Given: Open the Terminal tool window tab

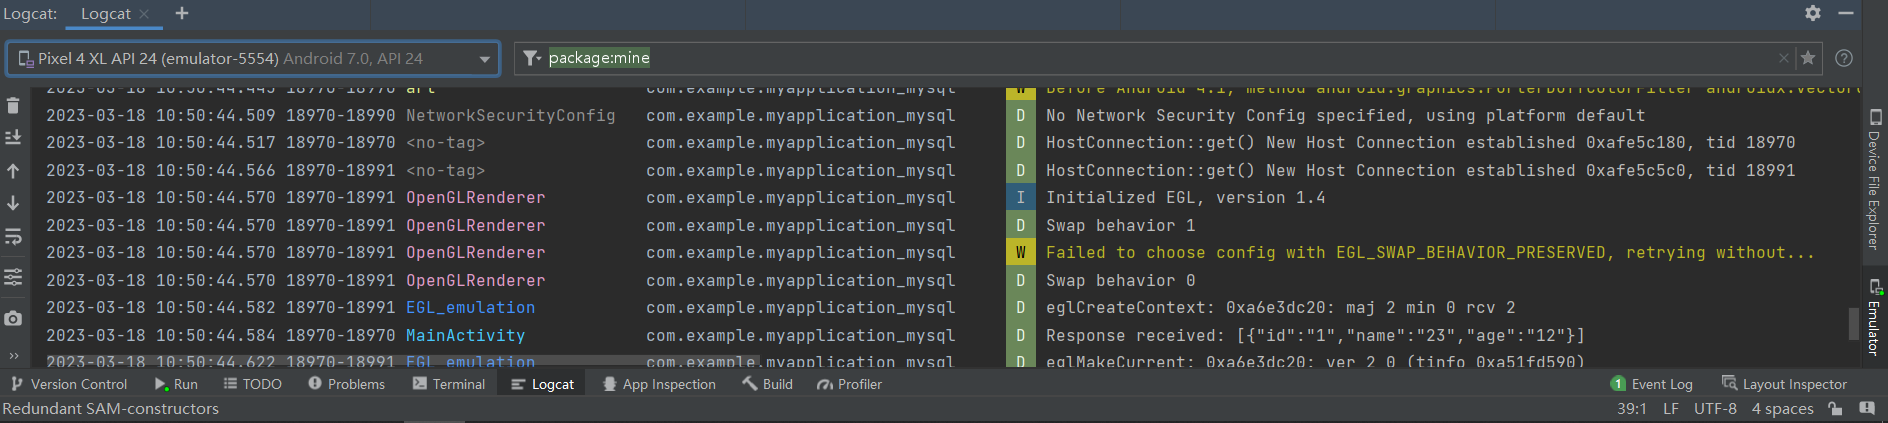Looking at the screenshot, I should (x=448, y=384).
